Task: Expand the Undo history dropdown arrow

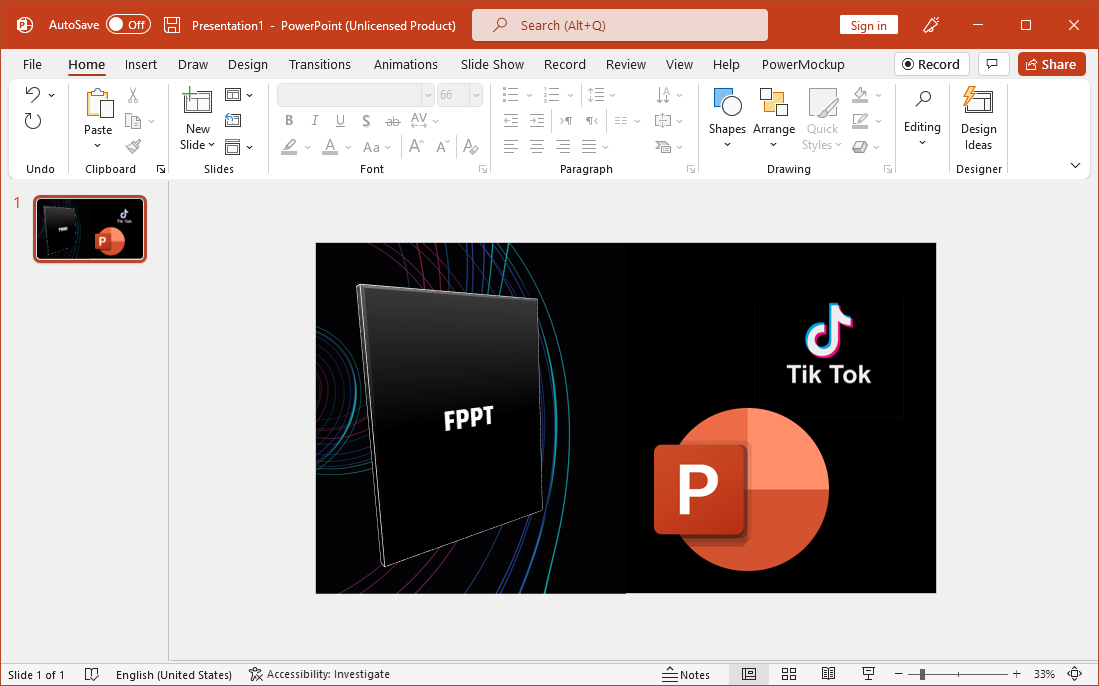Action: point(51,95)
